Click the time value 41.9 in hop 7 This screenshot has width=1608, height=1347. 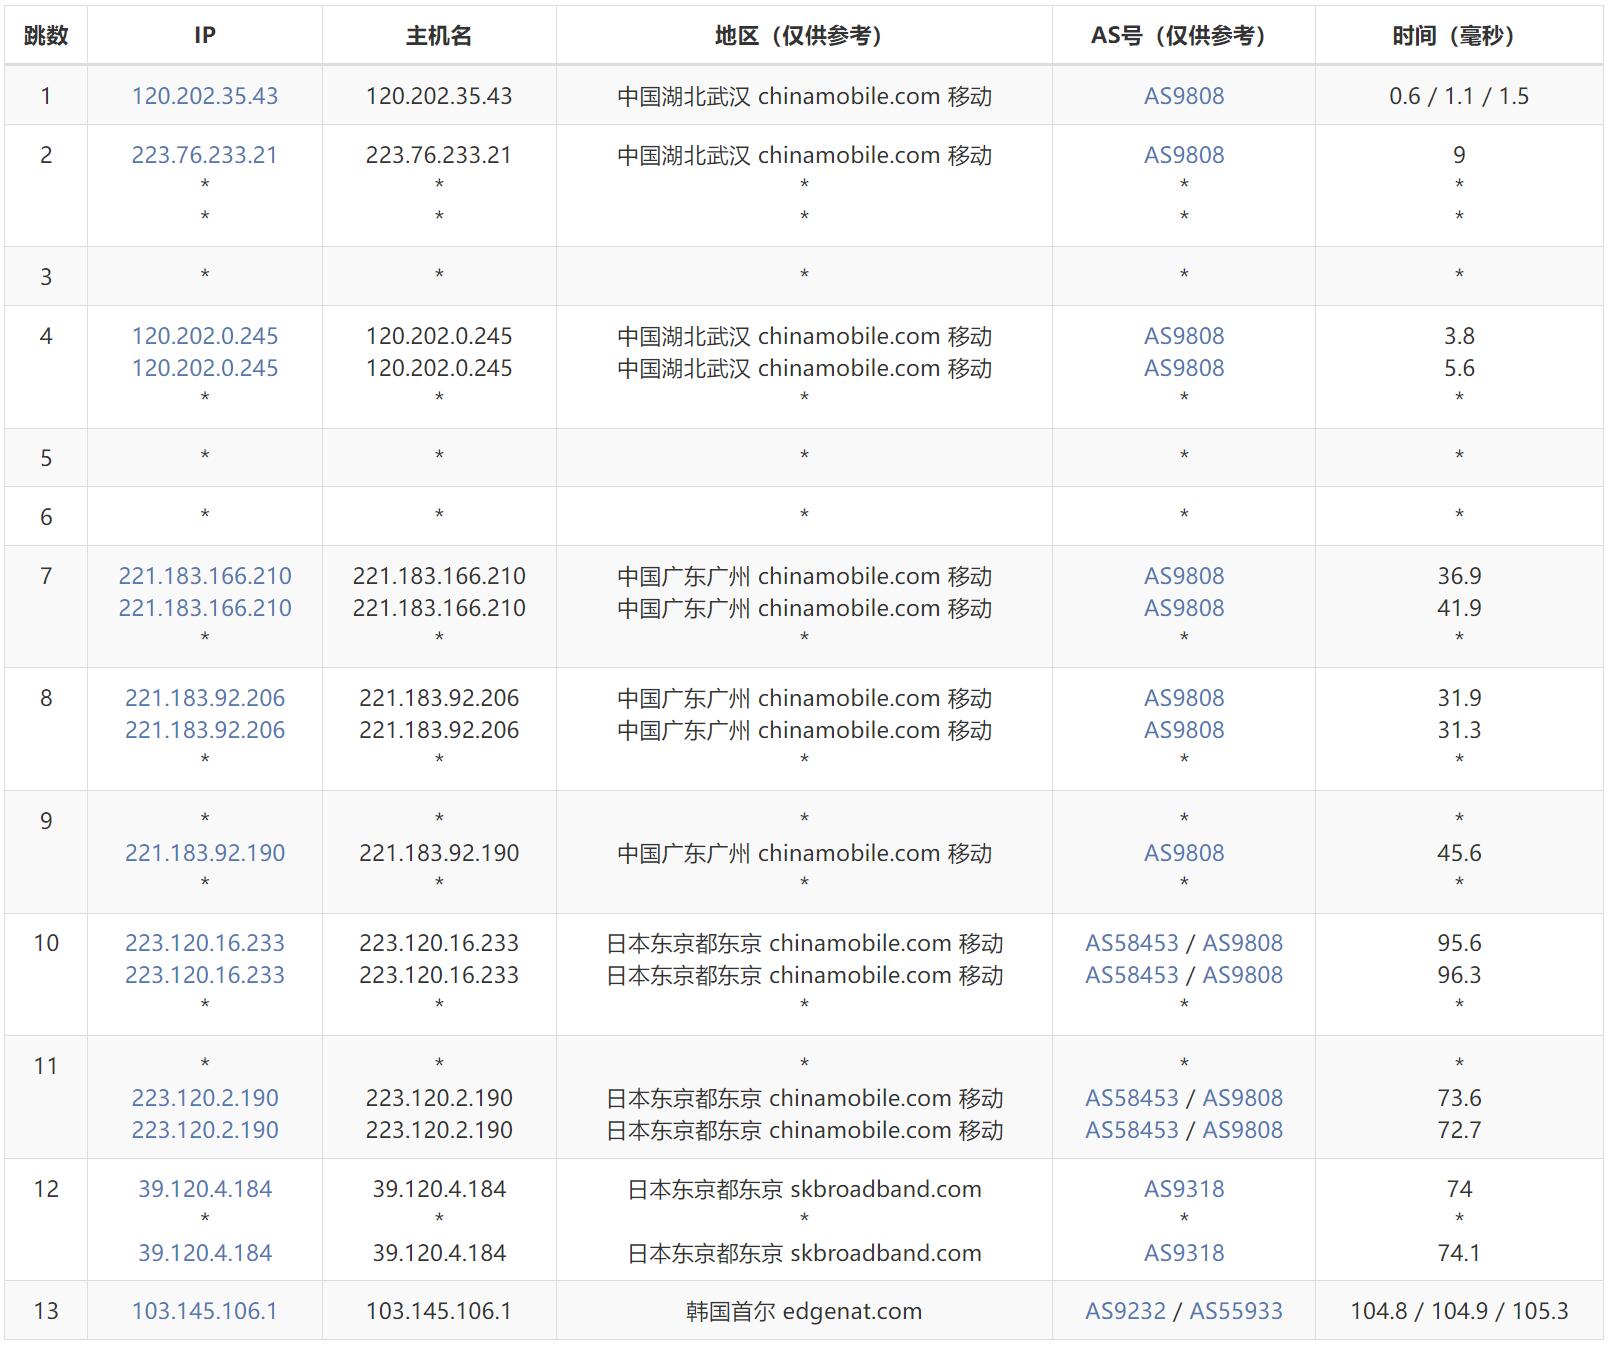pos(1459,608)
